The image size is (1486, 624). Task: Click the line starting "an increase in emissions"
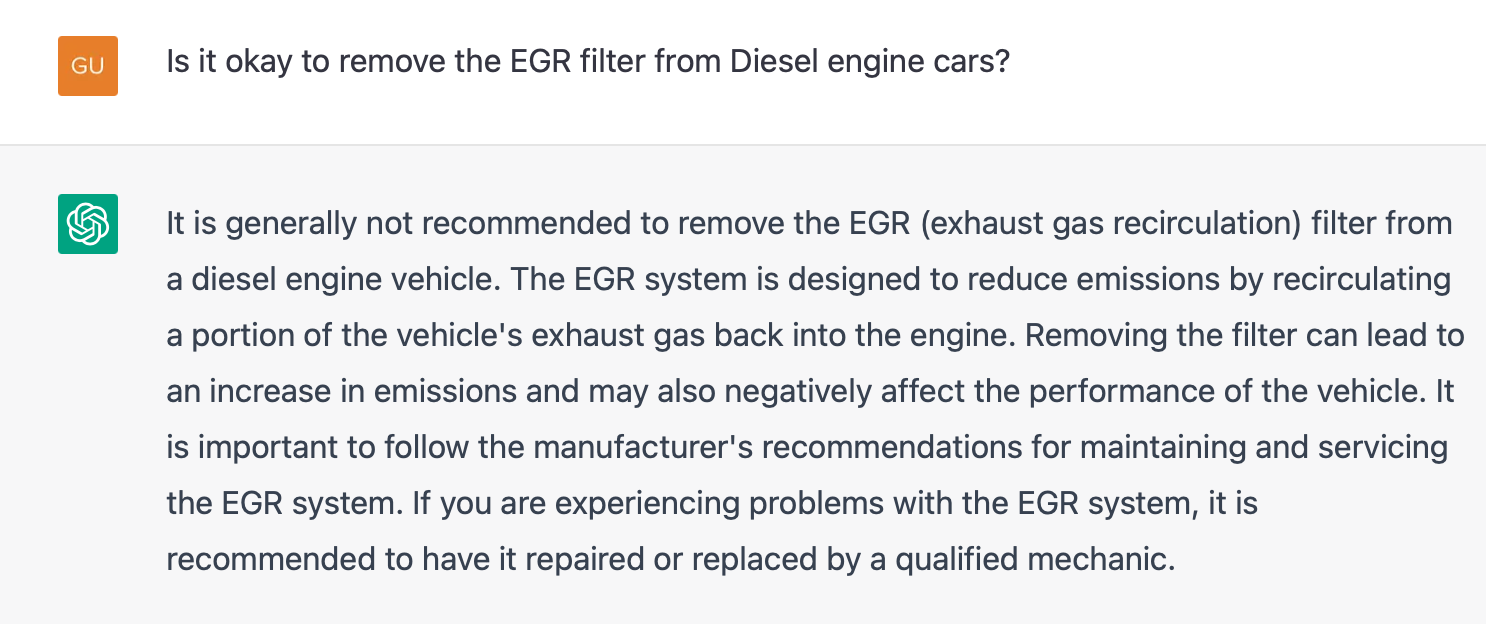click(808, 391)
